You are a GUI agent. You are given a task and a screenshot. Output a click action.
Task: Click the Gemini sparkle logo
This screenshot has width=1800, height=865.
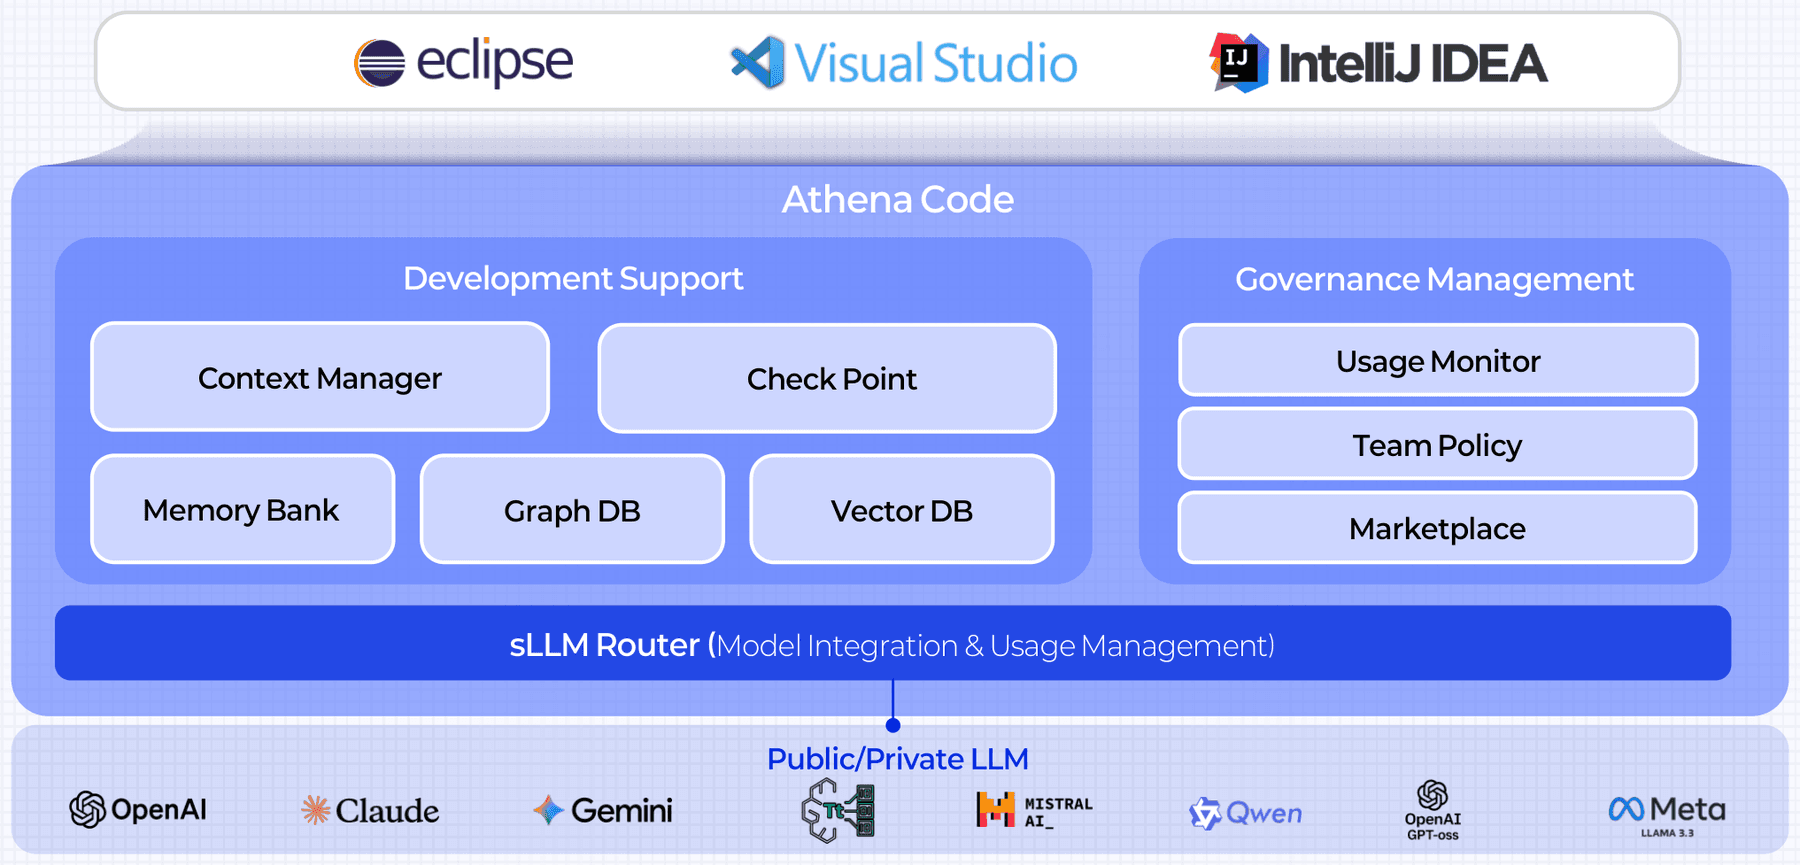click(549, 809)
